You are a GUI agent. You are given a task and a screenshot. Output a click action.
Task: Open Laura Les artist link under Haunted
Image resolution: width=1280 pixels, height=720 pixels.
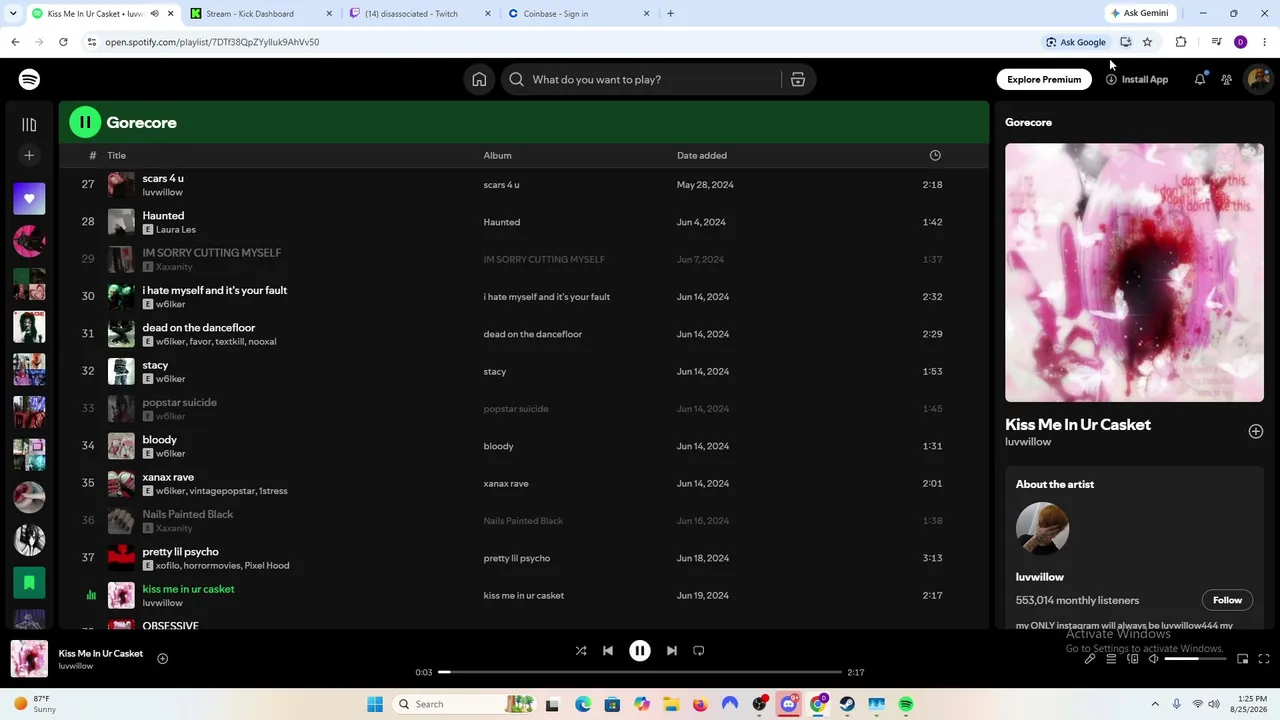[176, 230]
